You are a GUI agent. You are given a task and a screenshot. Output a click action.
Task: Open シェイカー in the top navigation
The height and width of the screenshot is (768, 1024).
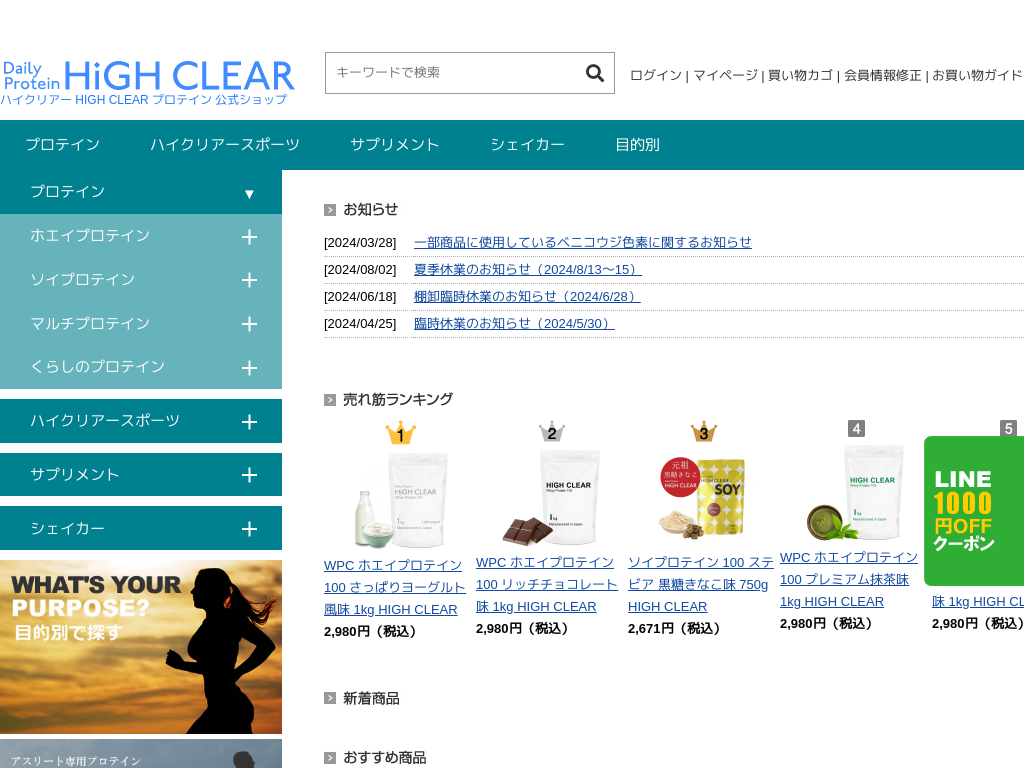(x=527, y=144)
